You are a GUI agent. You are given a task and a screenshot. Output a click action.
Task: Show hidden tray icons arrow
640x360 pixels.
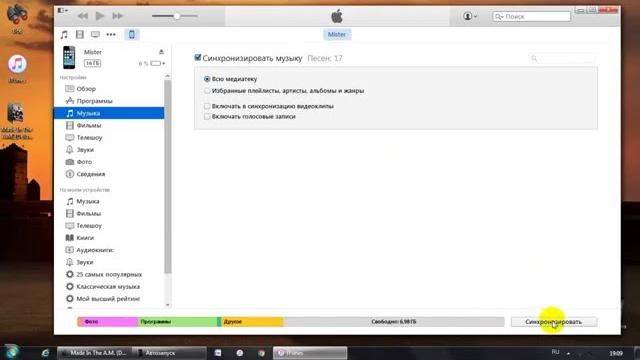pyautogui.click(x=568, y=353)
